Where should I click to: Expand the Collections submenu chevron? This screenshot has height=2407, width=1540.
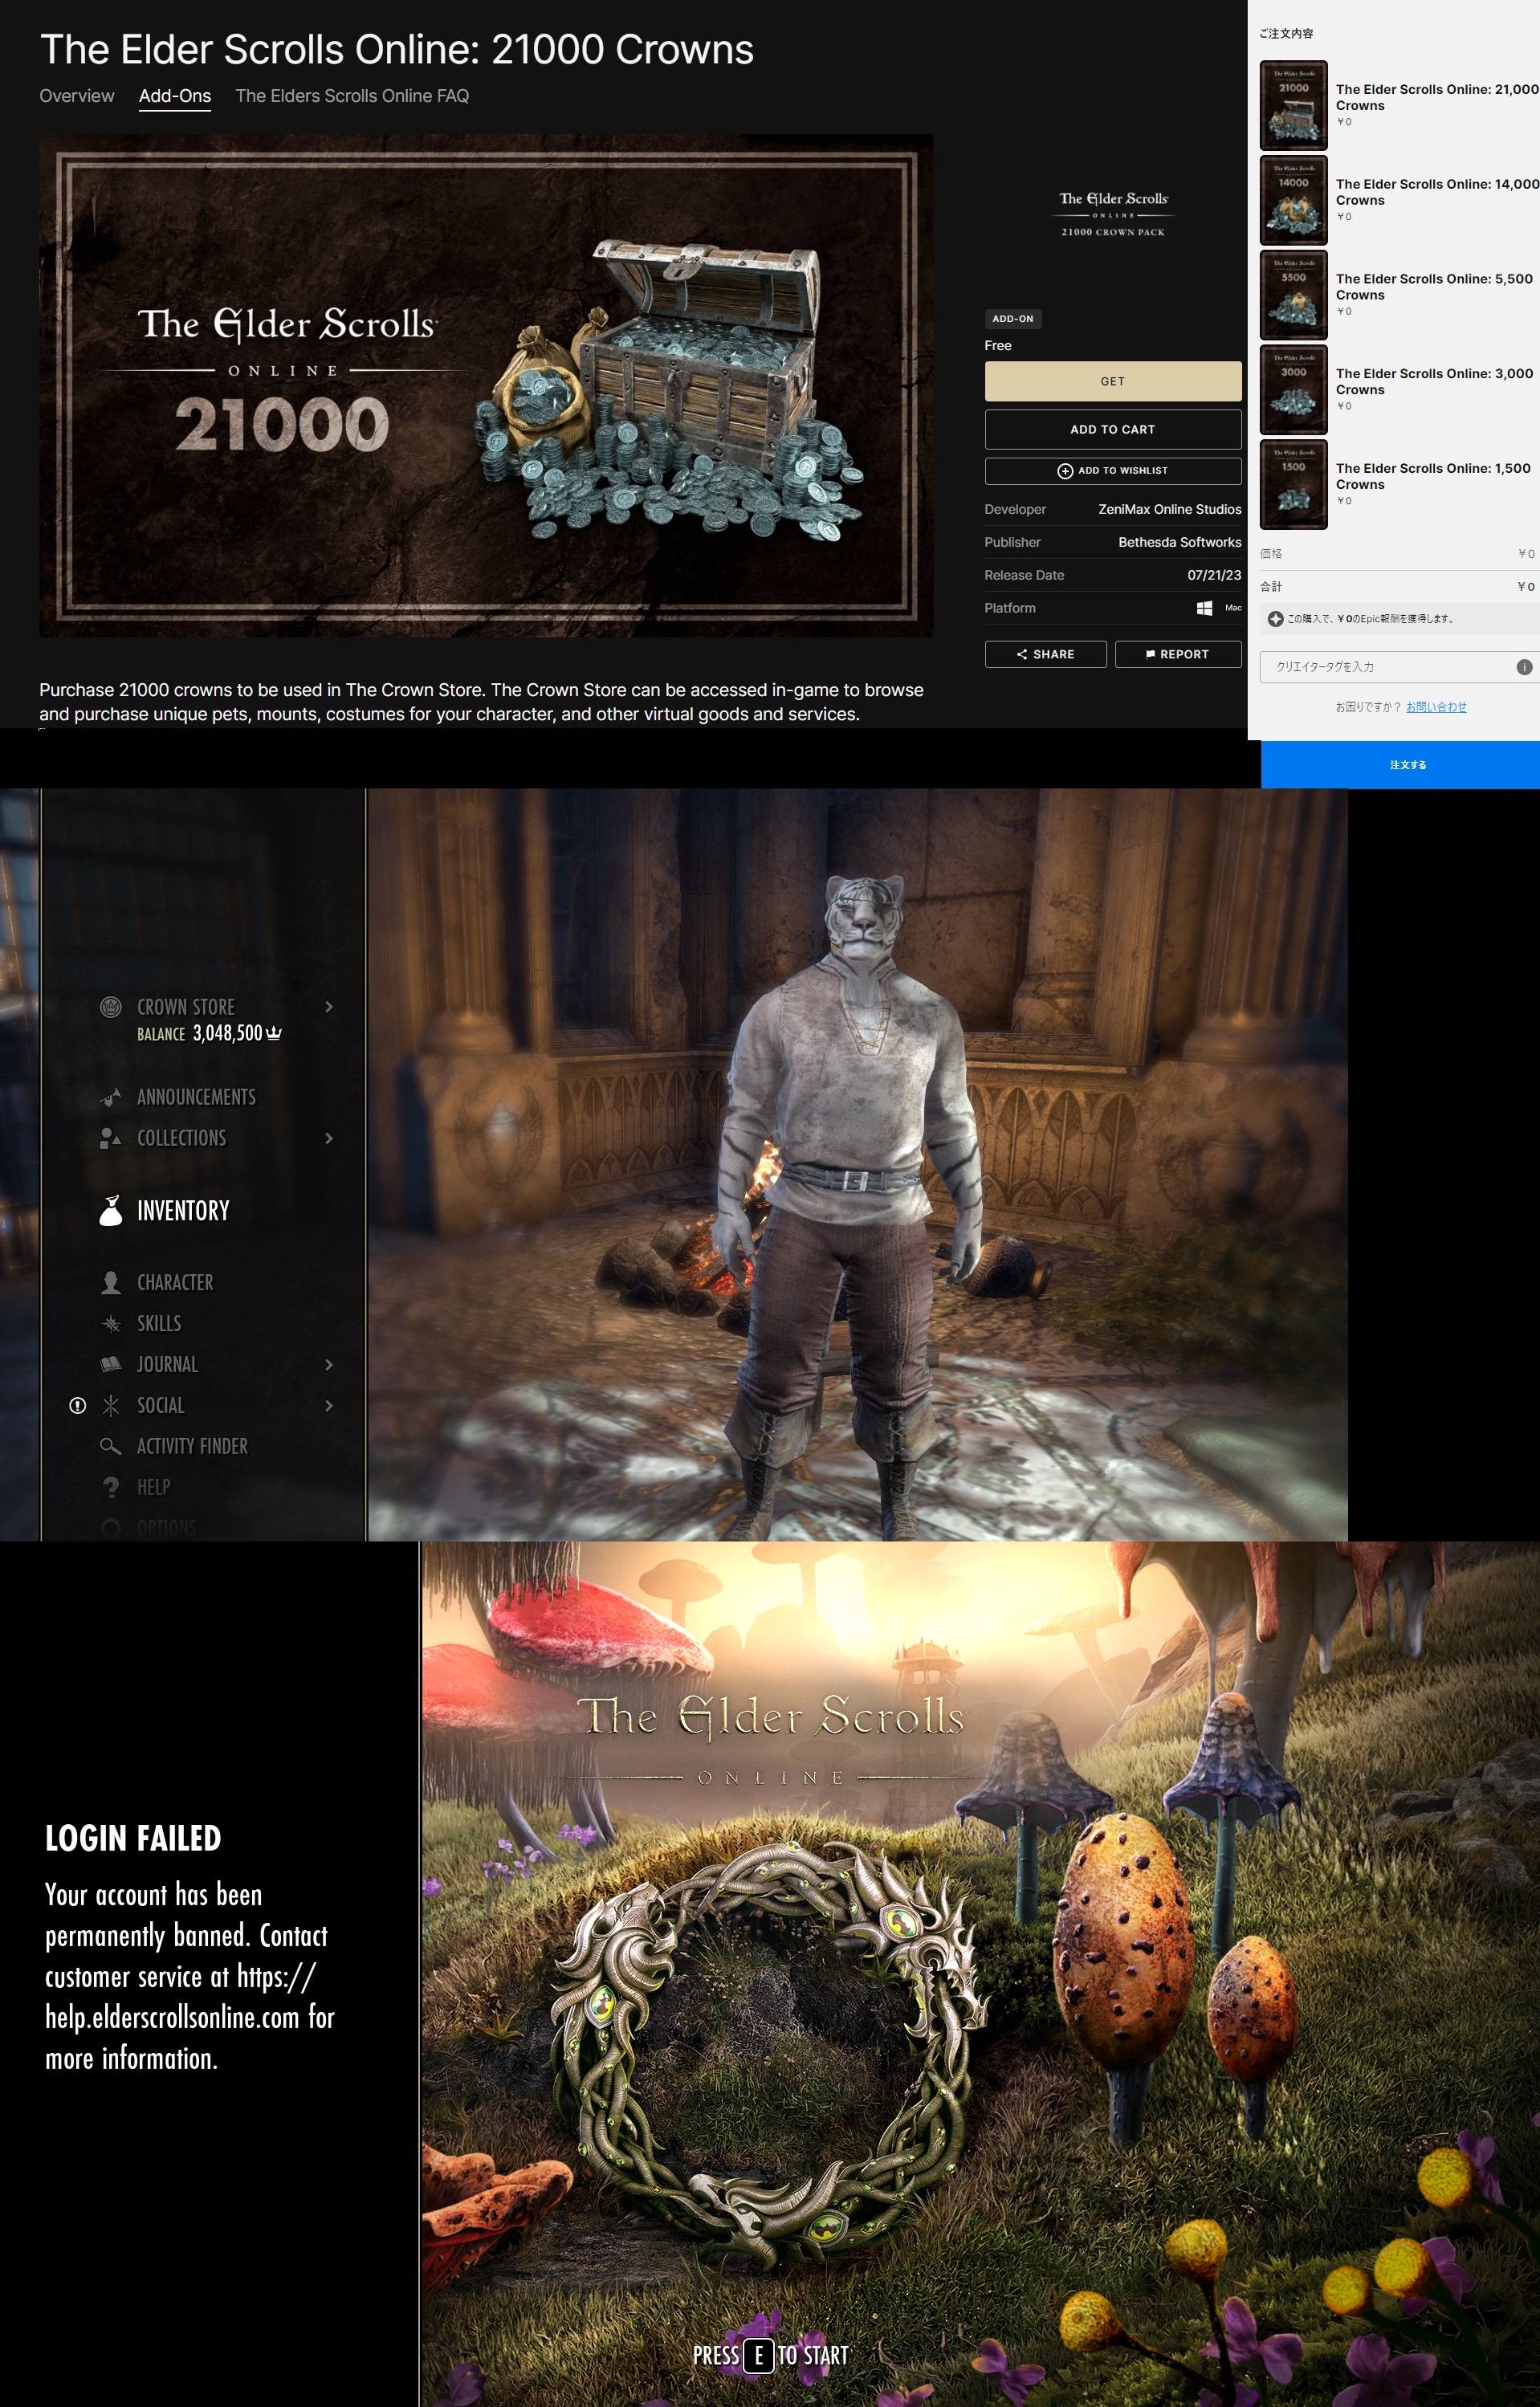pos(329,1138)
